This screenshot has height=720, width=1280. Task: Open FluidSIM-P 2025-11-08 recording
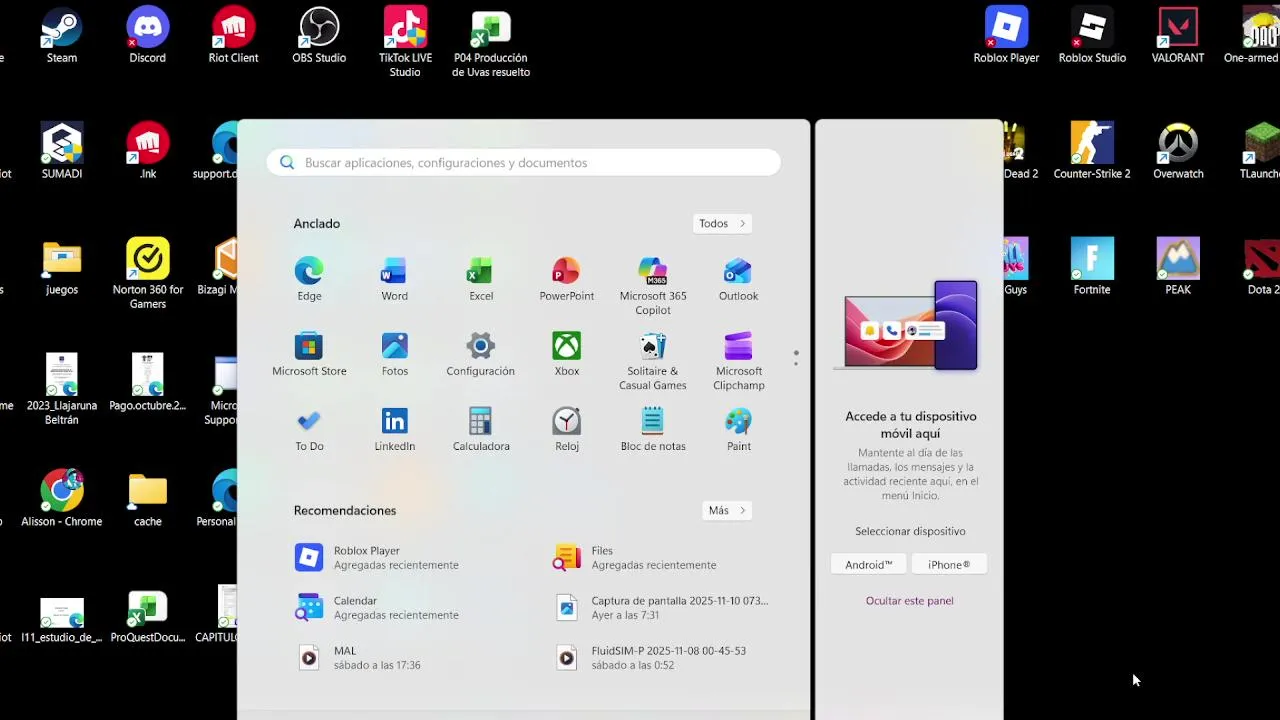click(665, 658)
